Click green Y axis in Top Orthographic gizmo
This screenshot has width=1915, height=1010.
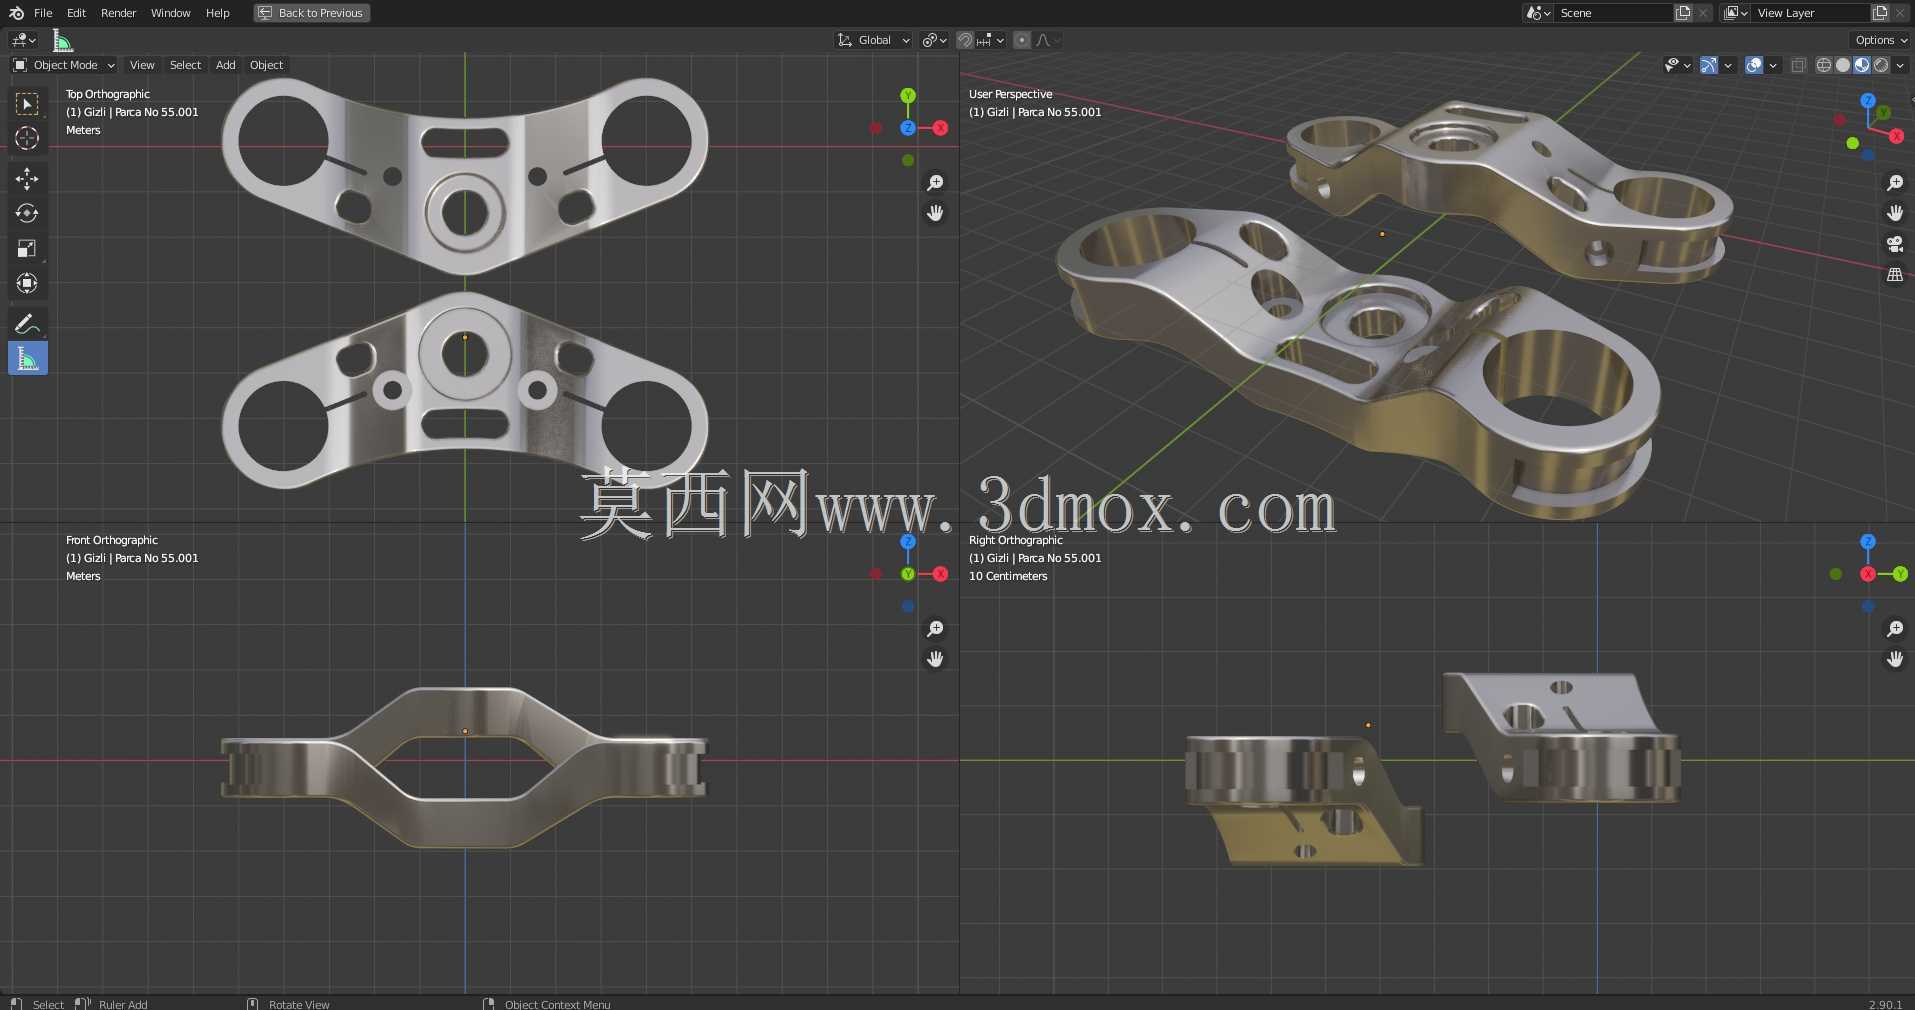908,96
